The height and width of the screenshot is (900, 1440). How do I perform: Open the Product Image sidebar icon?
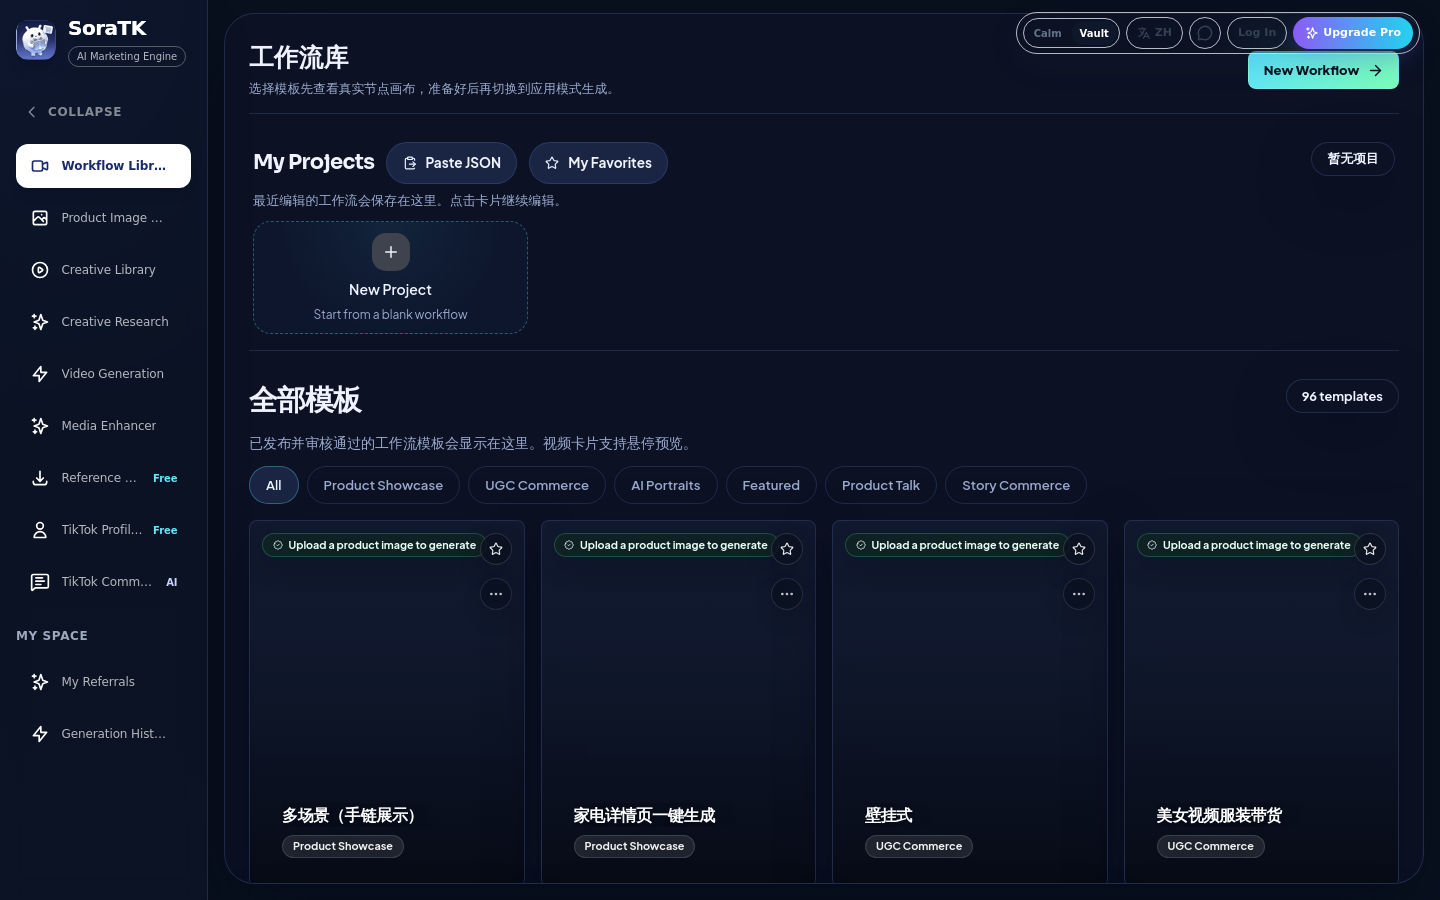[x=40, y=218]
